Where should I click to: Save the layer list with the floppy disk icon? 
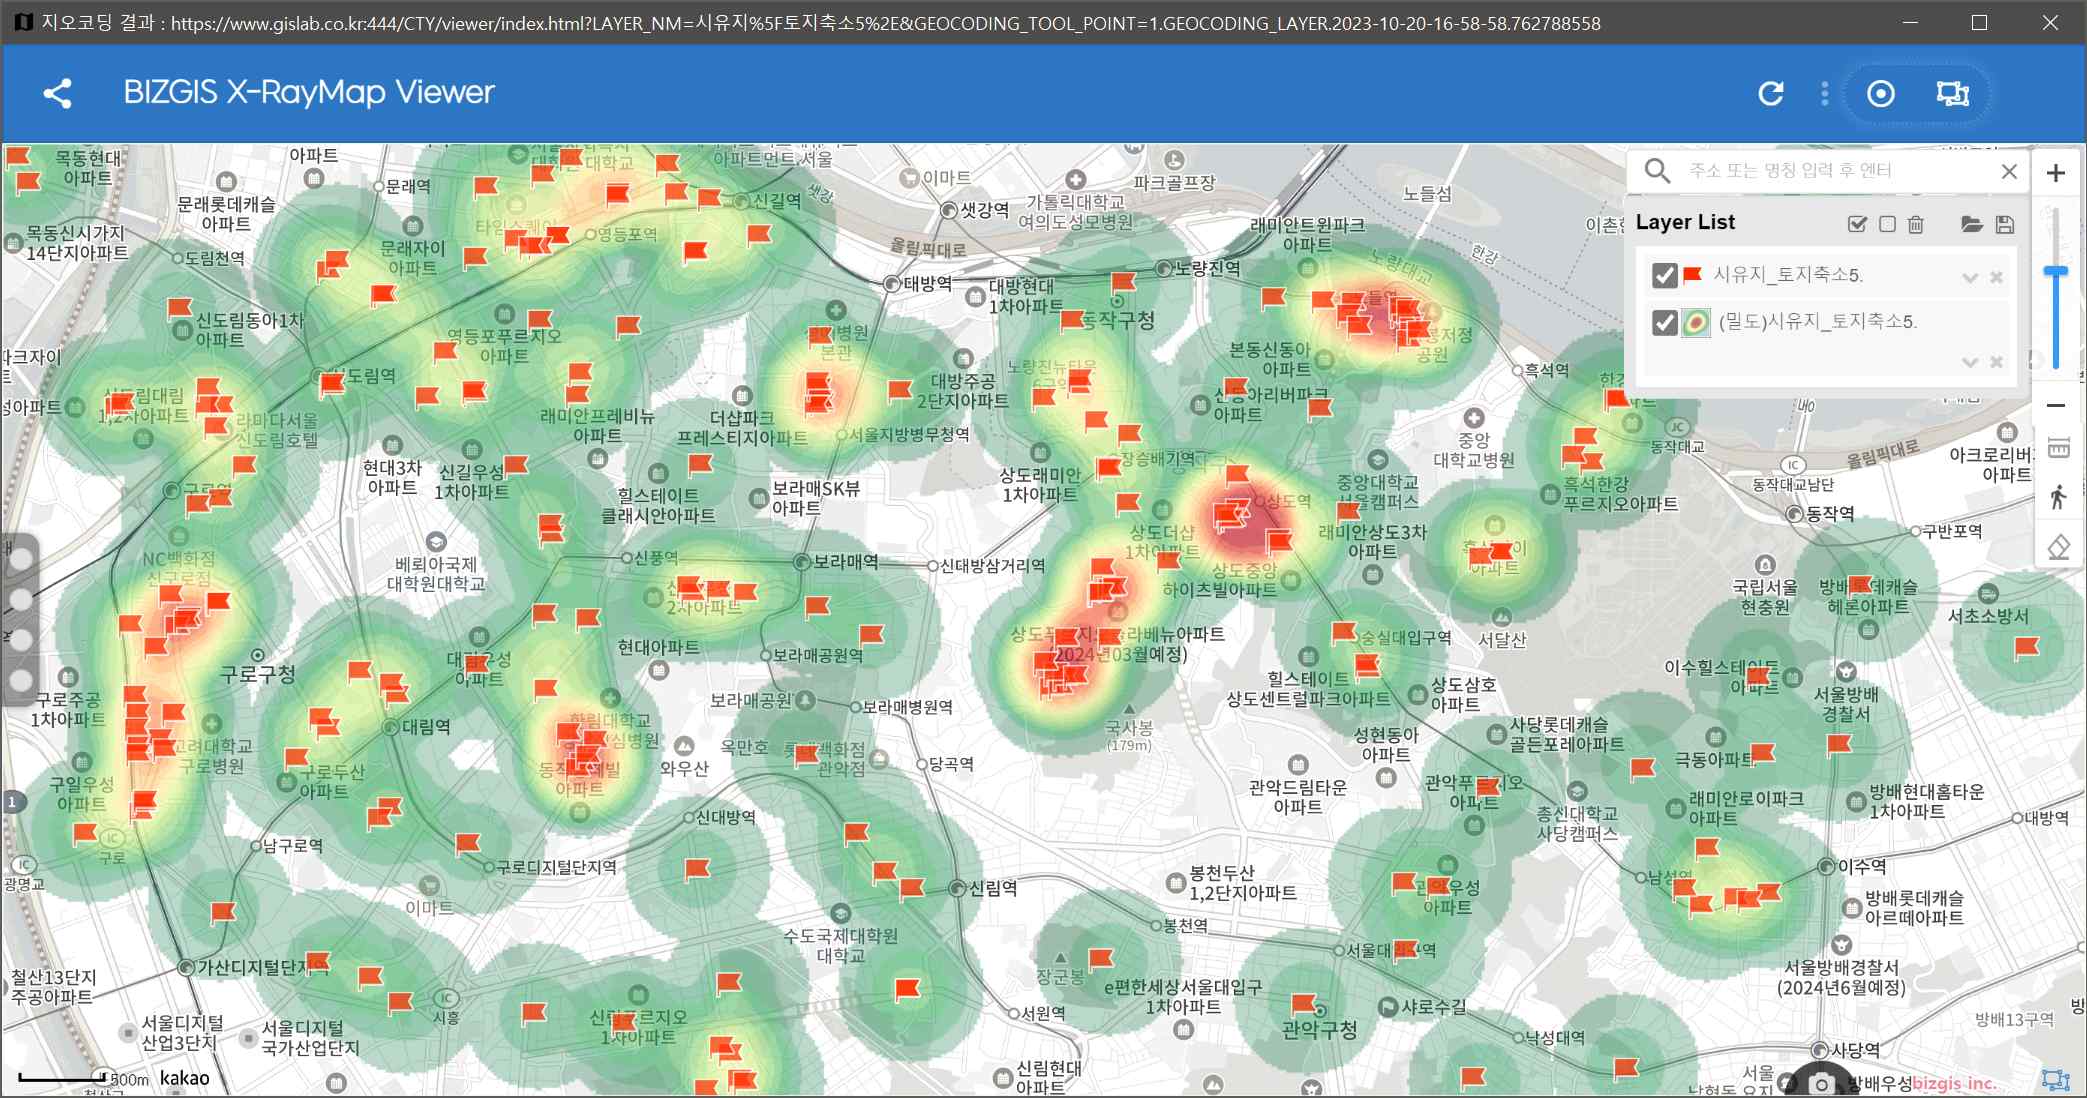pyautogui.click(x=2004, y=224)
